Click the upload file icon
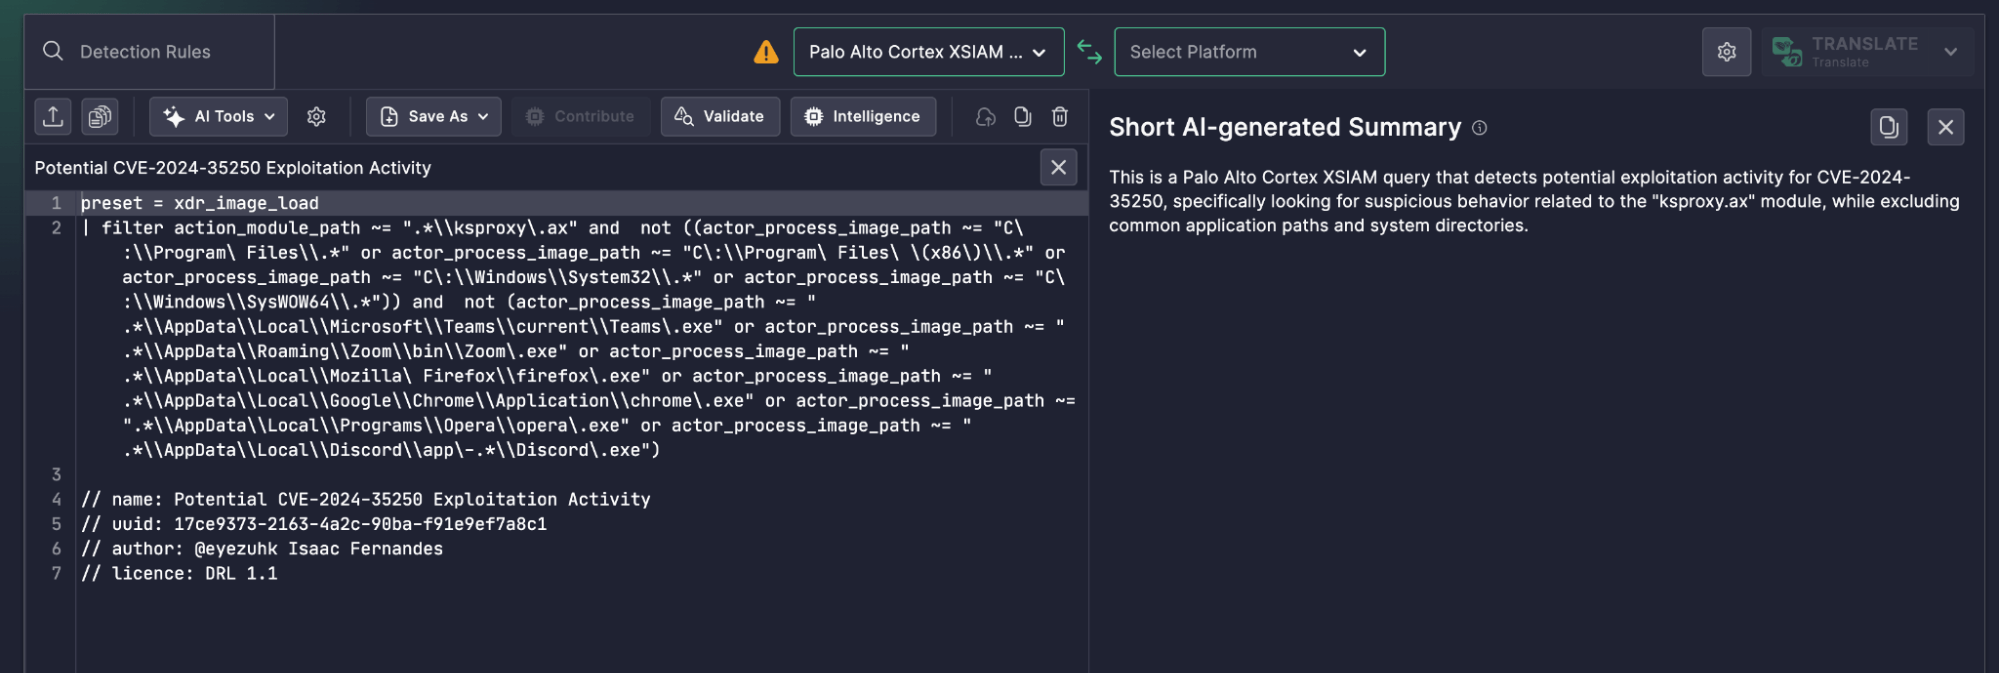The width and height of the screenshot is (1999, 674). (53, 117)
